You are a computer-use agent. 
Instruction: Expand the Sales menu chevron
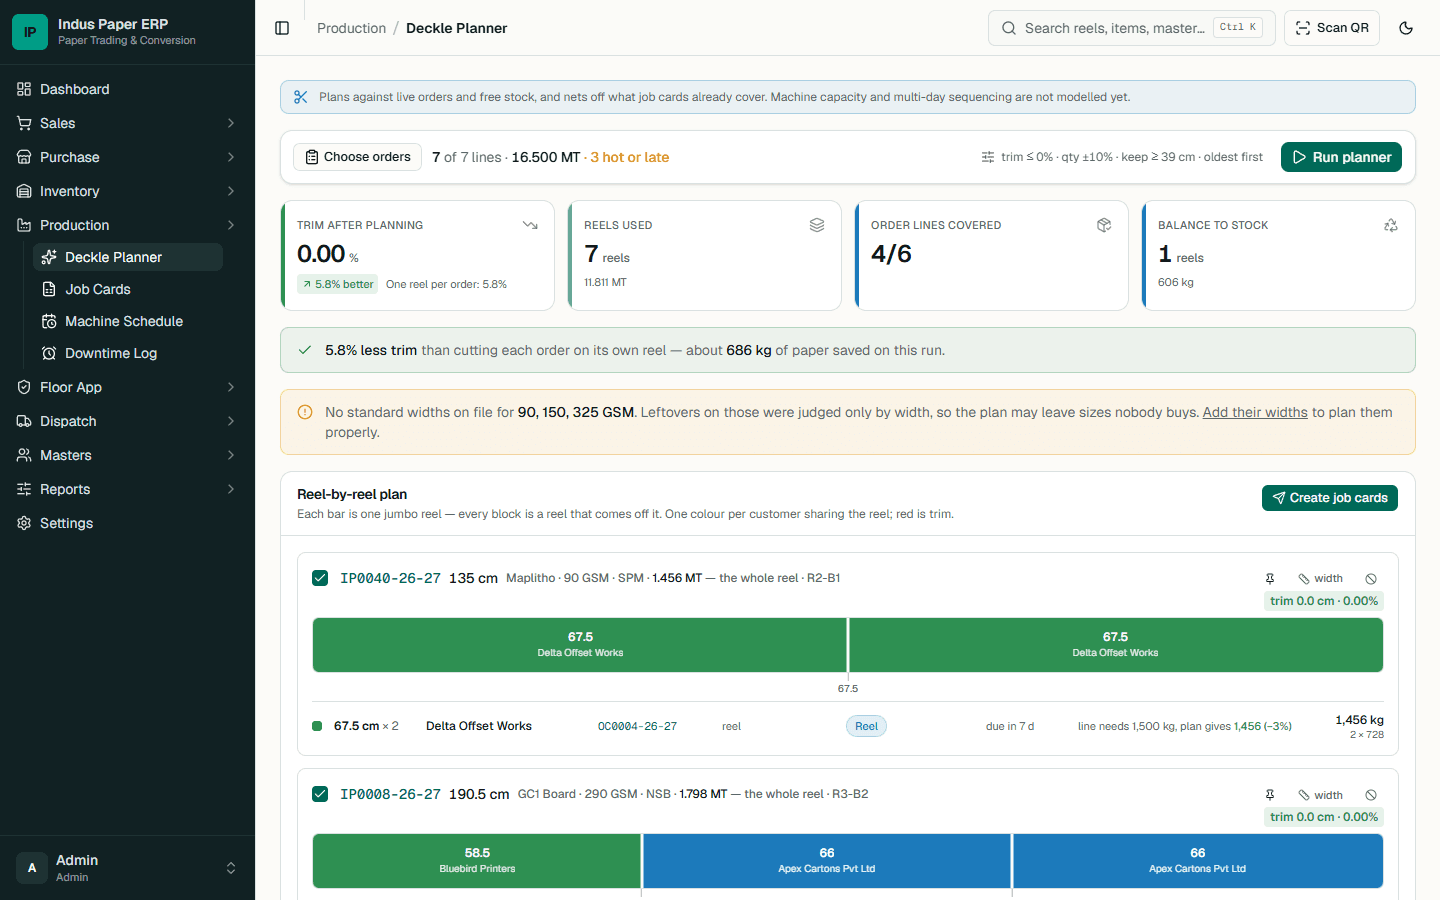[x=231, y=123]
